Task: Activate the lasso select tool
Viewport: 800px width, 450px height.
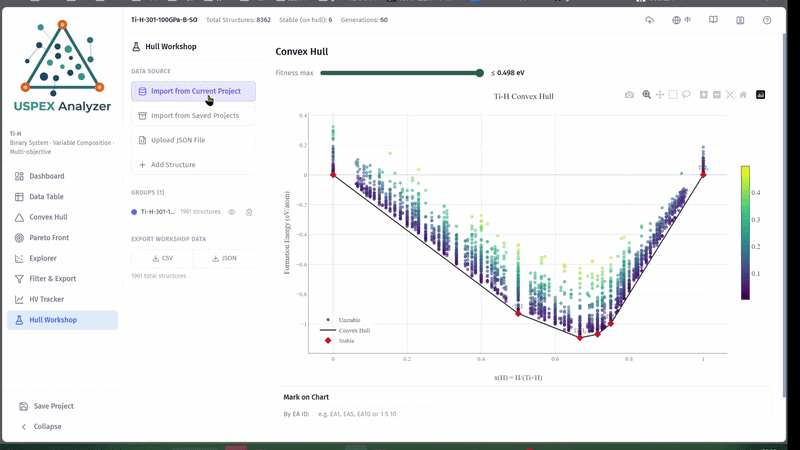Action: (x=686, y=95)
